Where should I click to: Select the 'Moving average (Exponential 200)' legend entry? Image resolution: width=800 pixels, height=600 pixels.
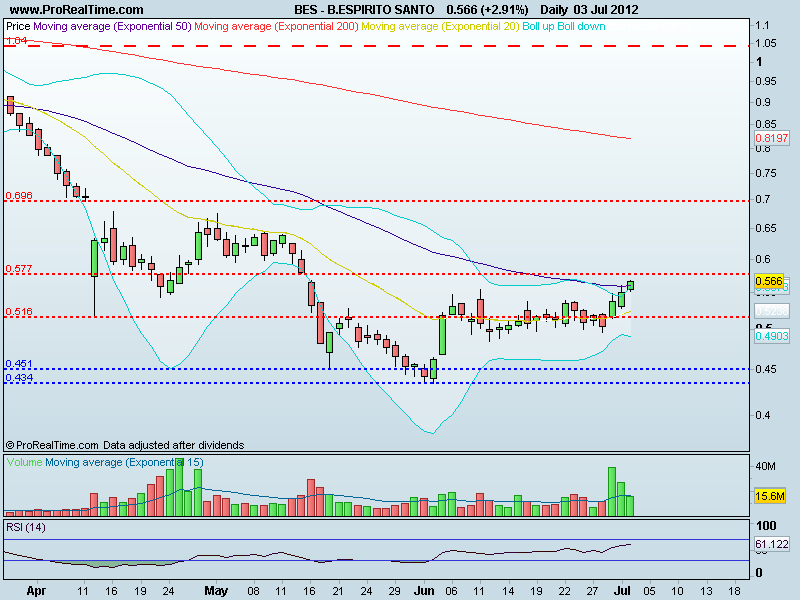point(276,26)
